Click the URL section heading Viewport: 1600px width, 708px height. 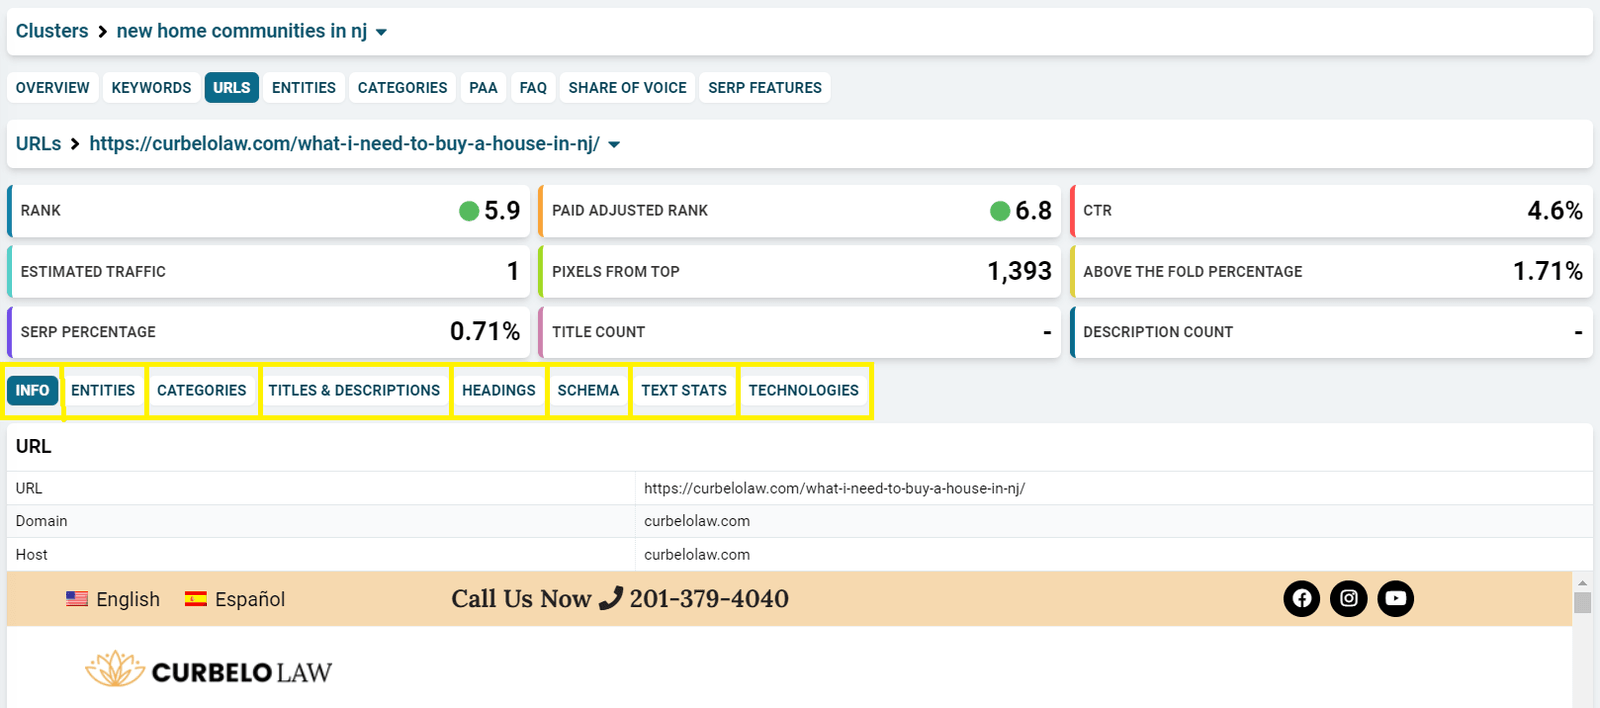33,446
